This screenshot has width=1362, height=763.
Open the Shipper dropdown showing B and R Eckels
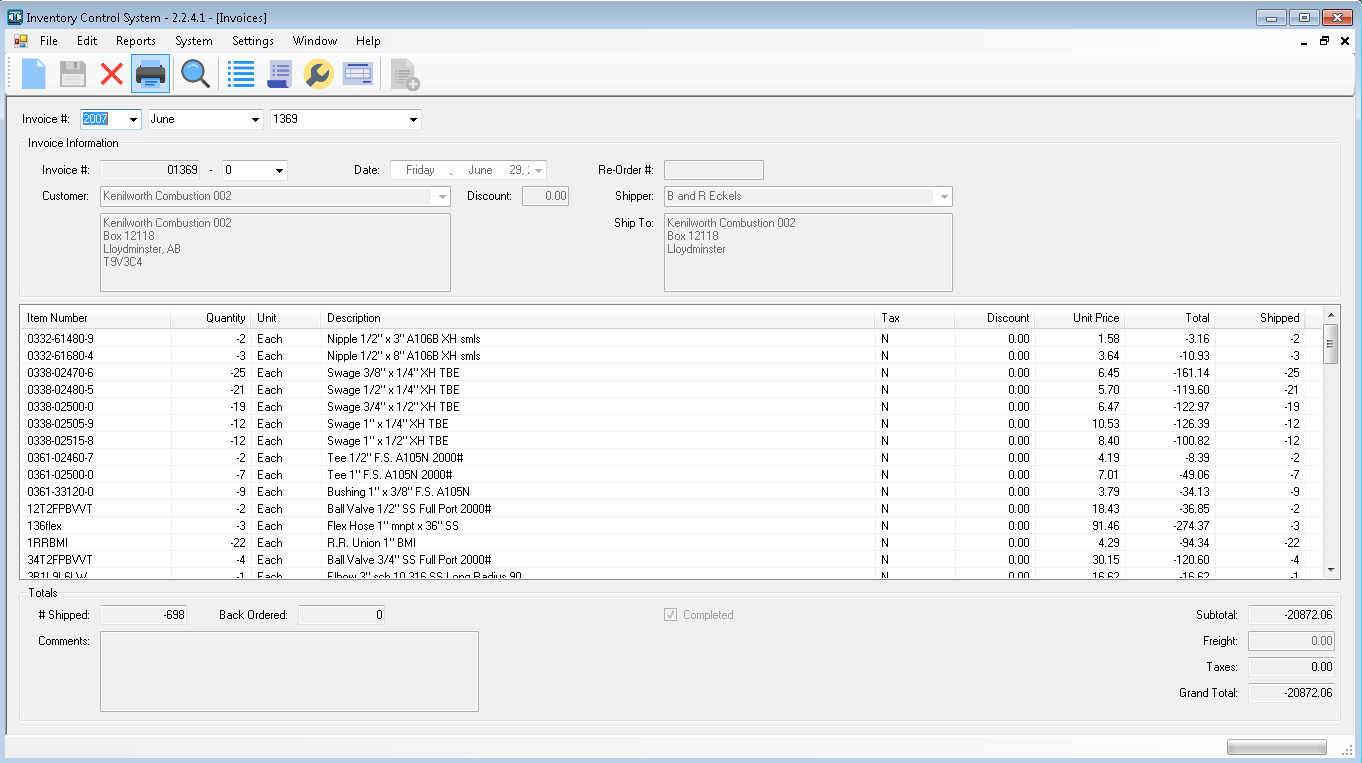coord(942,196)
